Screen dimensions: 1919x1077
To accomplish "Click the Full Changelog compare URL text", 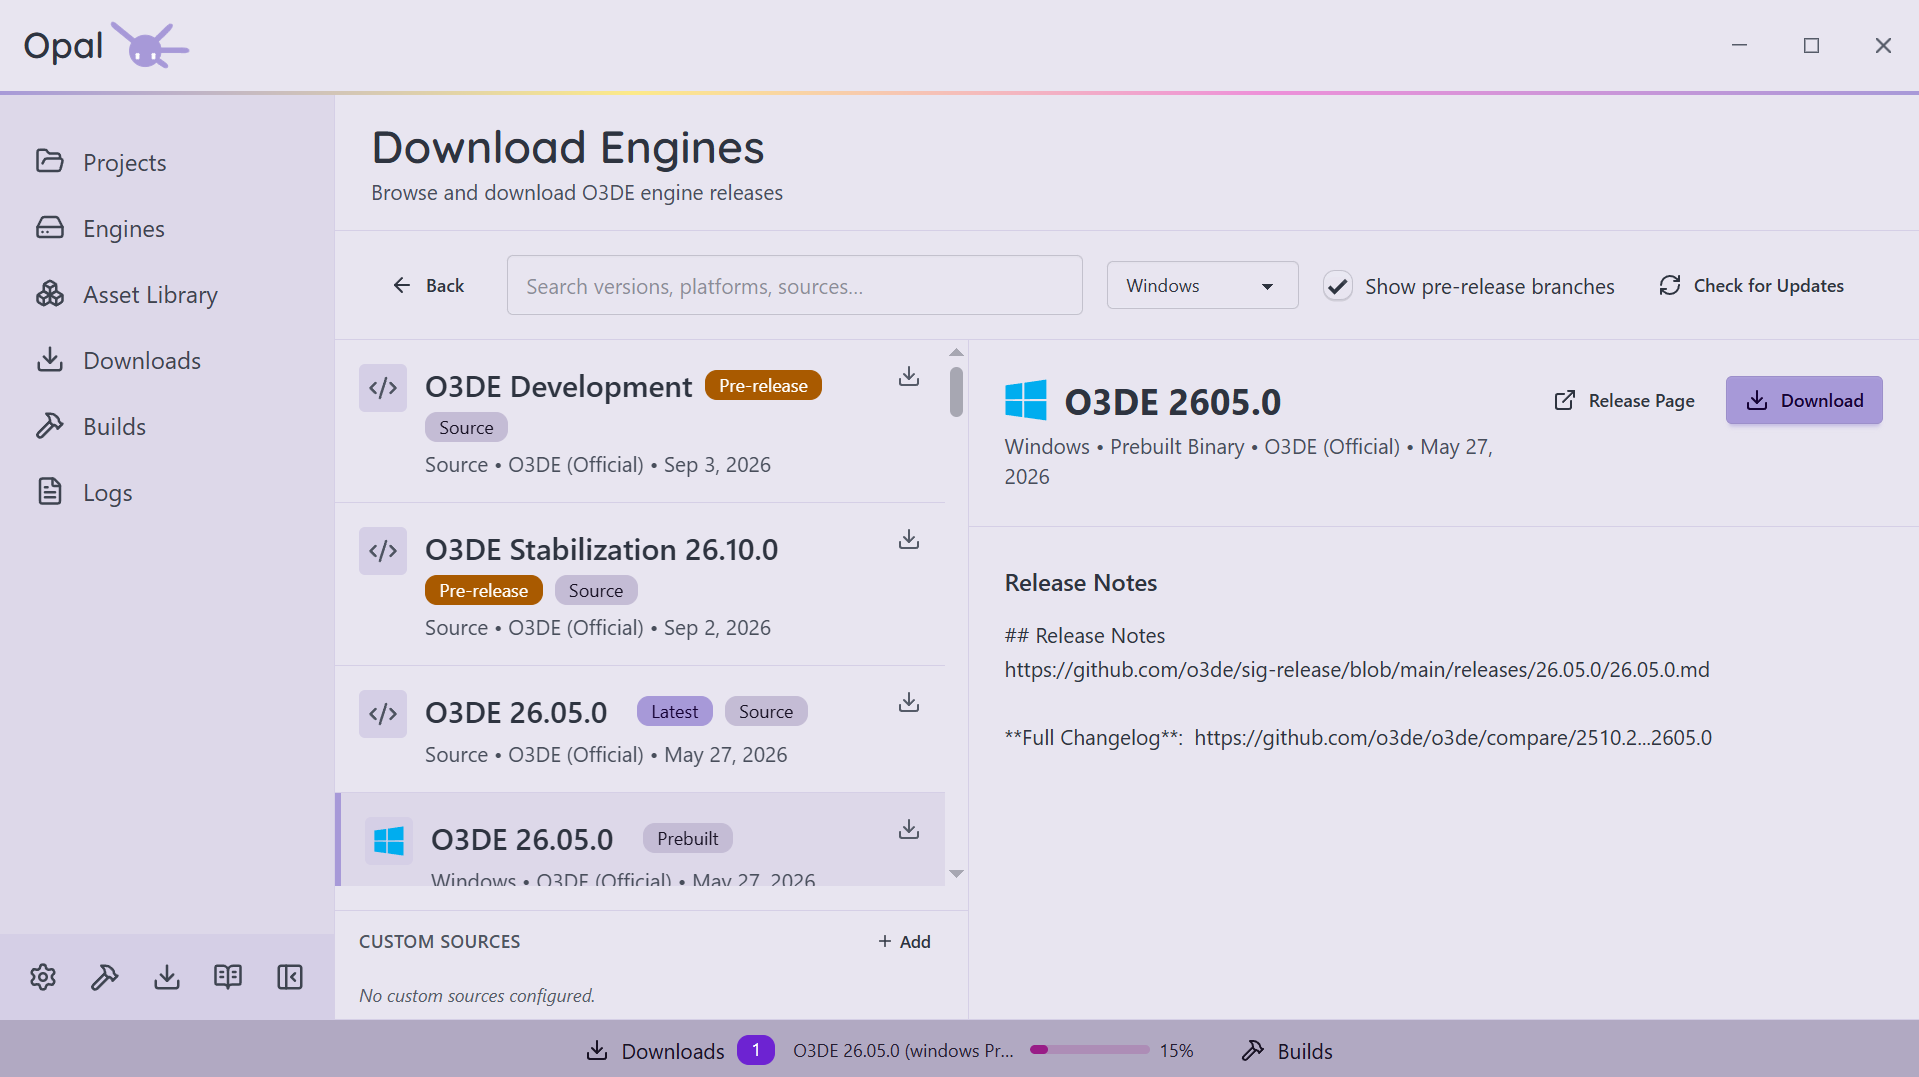I will [x=1453, y=737].
